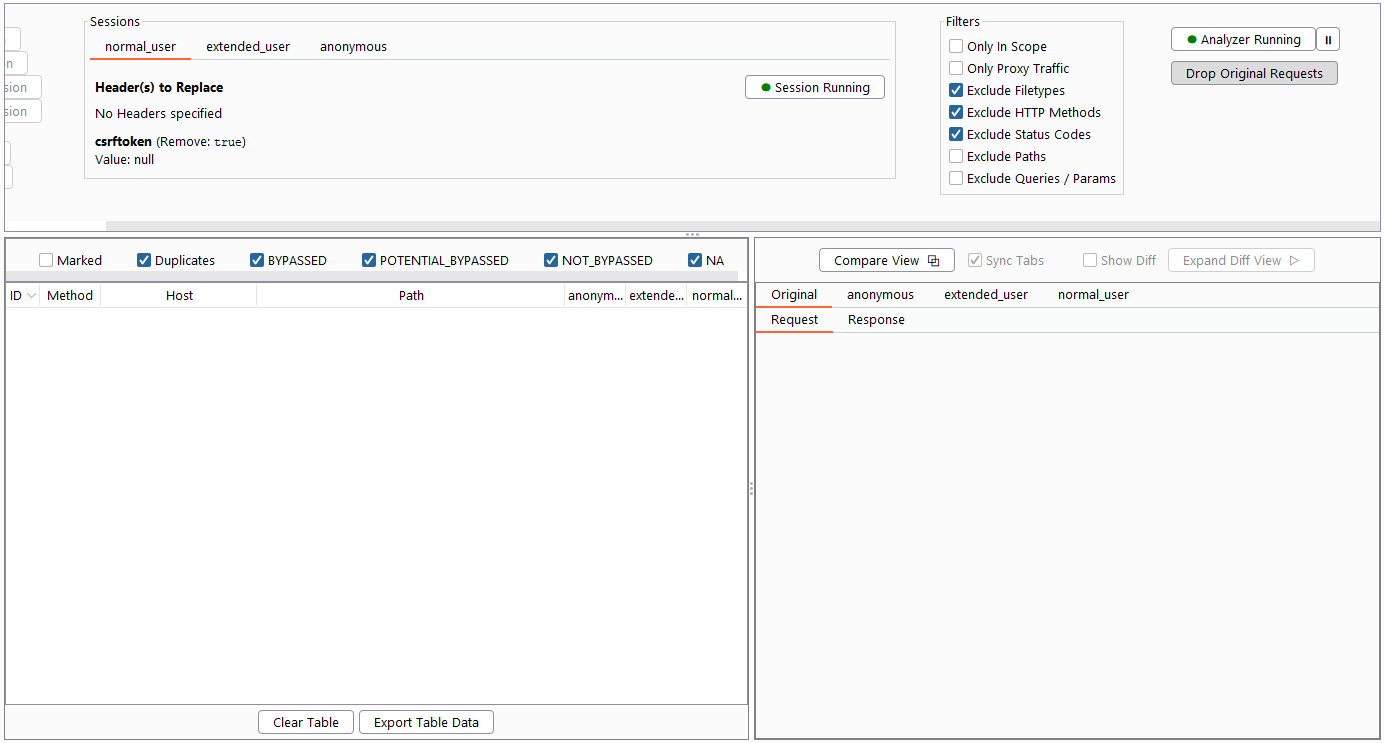1384x743 pixels.
Task: Uncheck Exclude Filetypes filter
Action: click(x=956, y=91)
